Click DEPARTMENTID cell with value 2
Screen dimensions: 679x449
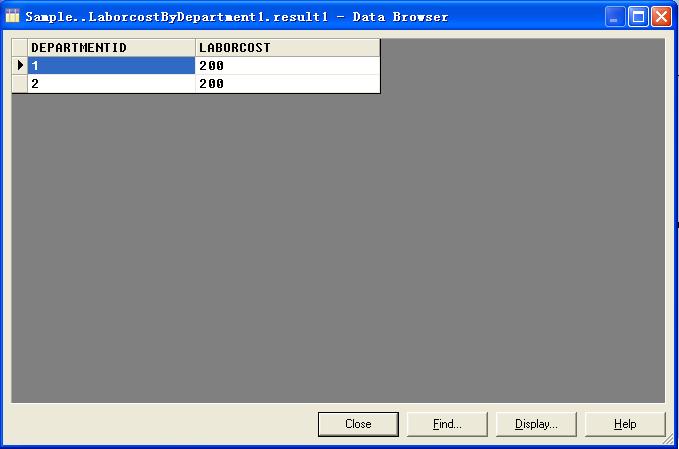[111, 84]
